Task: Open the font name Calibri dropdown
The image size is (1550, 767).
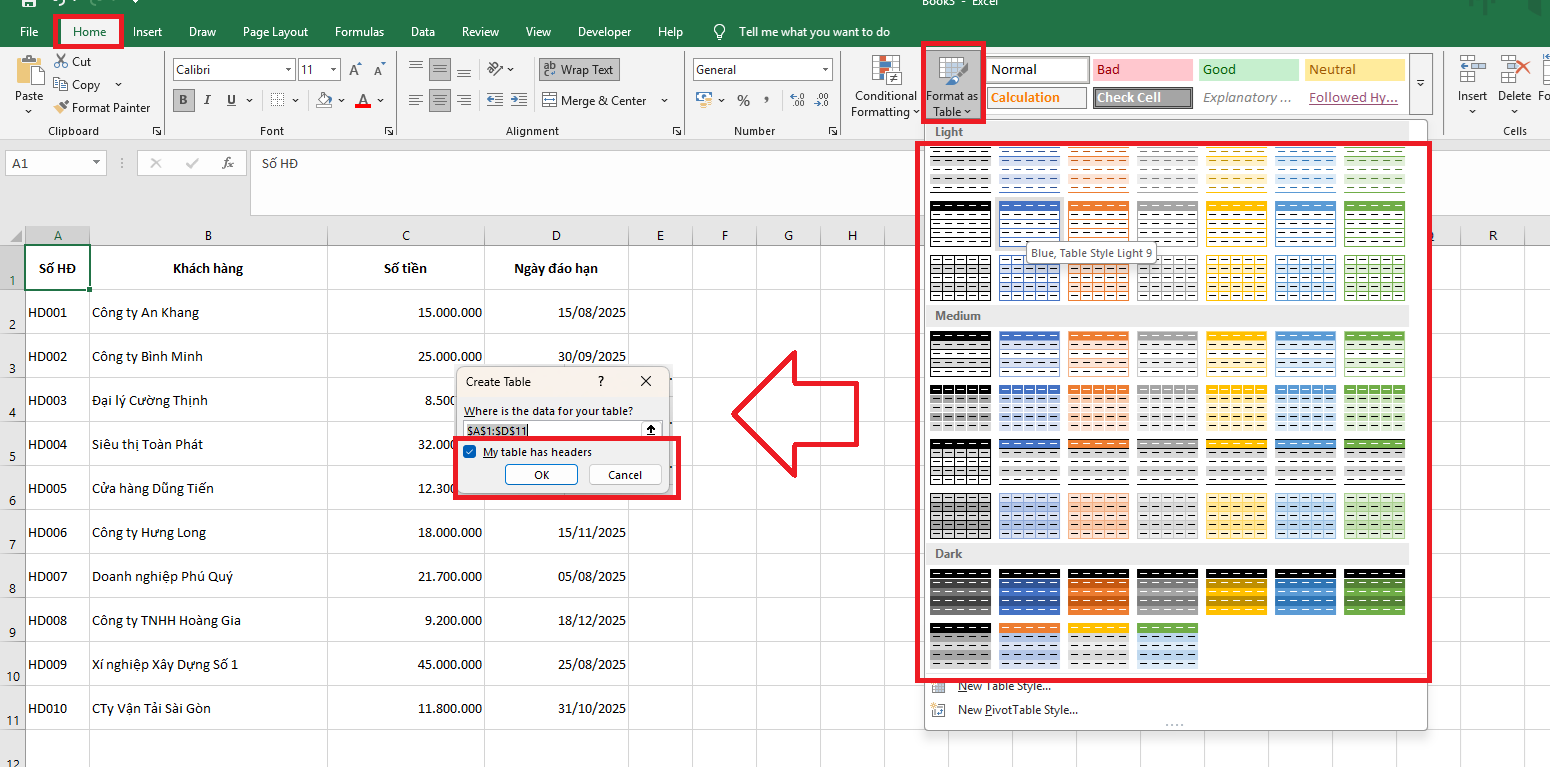Action: point(288,70)
